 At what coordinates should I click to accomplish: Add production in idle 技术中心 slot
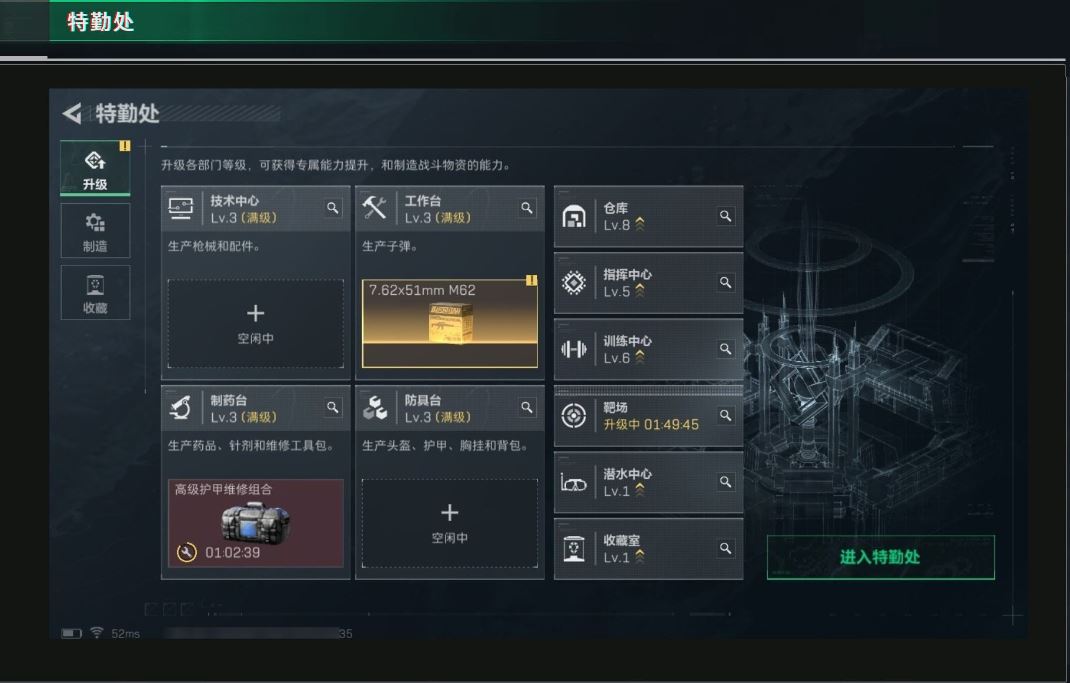point(255,323)
